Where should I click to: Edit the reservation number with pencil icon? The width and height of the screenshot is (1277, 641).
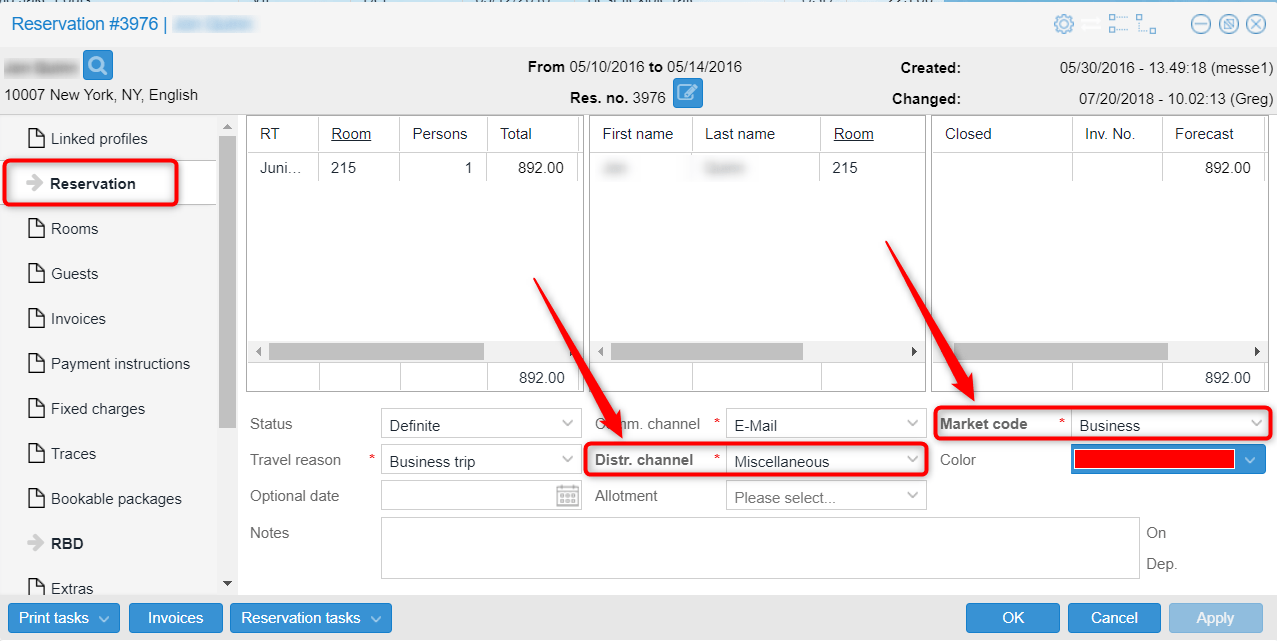point(688,94)
